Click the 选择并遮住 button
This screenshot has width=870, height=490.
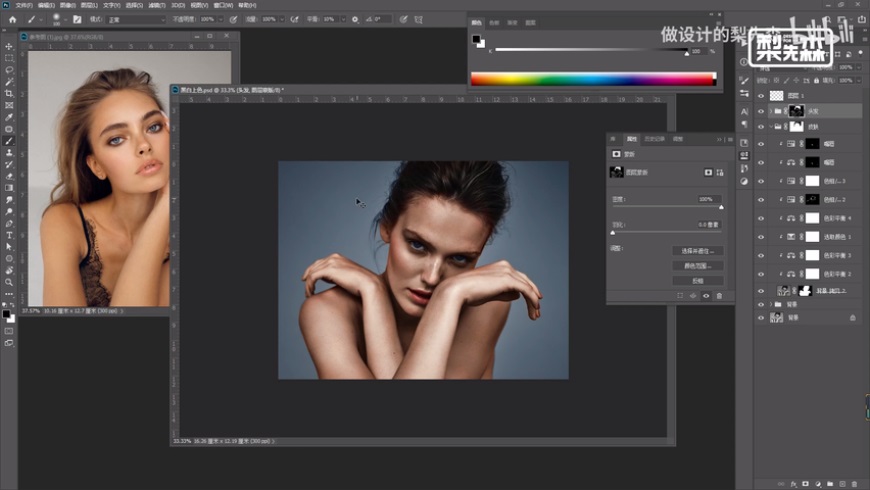tap(696, 251)
